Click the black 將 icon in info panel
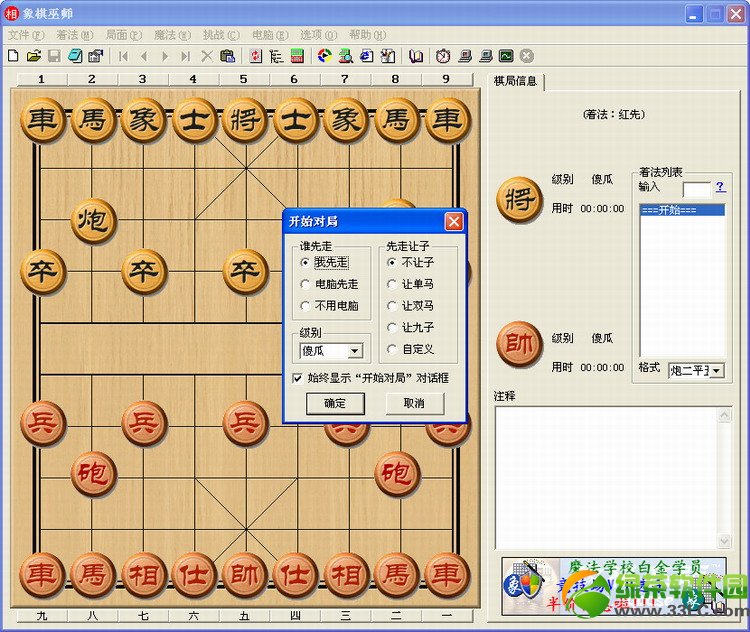The width and height of the screenshot is (750, 632). 520,200
